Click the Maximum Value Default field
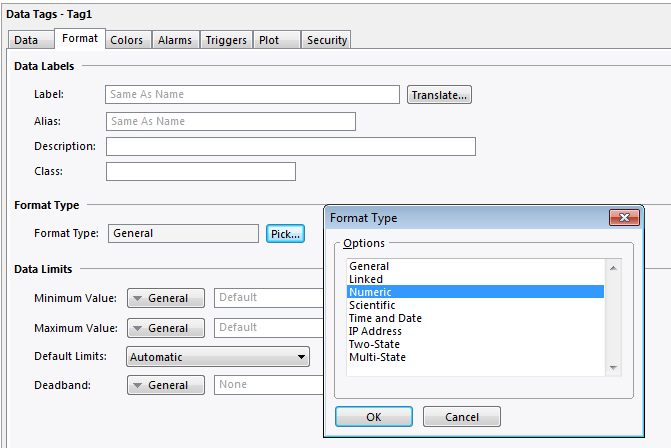Image resolution: width=671 pixels, height=448 pixels. tap(269, 328)
